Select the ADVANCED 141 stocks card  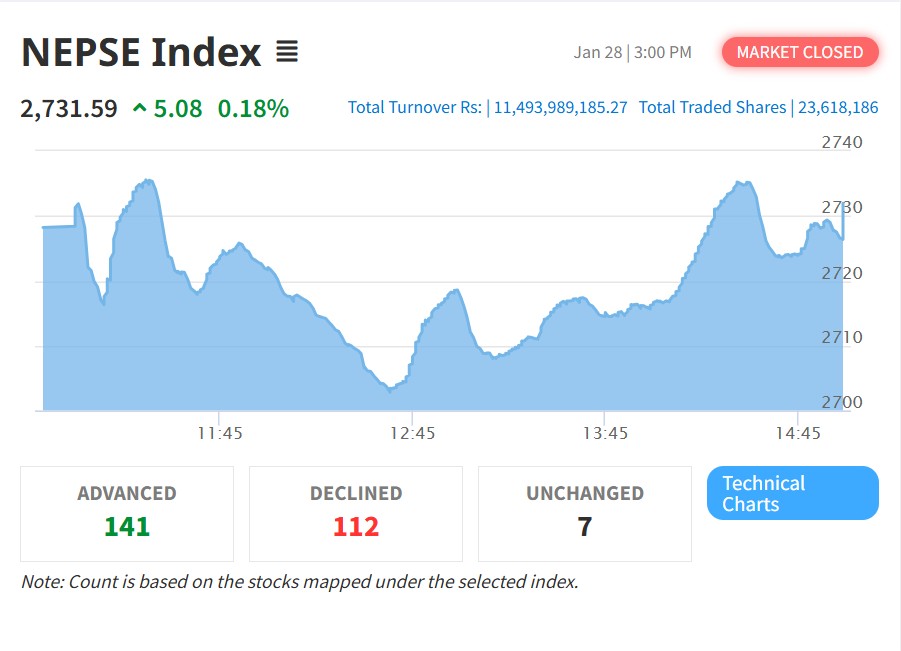(x=127, y=513)
